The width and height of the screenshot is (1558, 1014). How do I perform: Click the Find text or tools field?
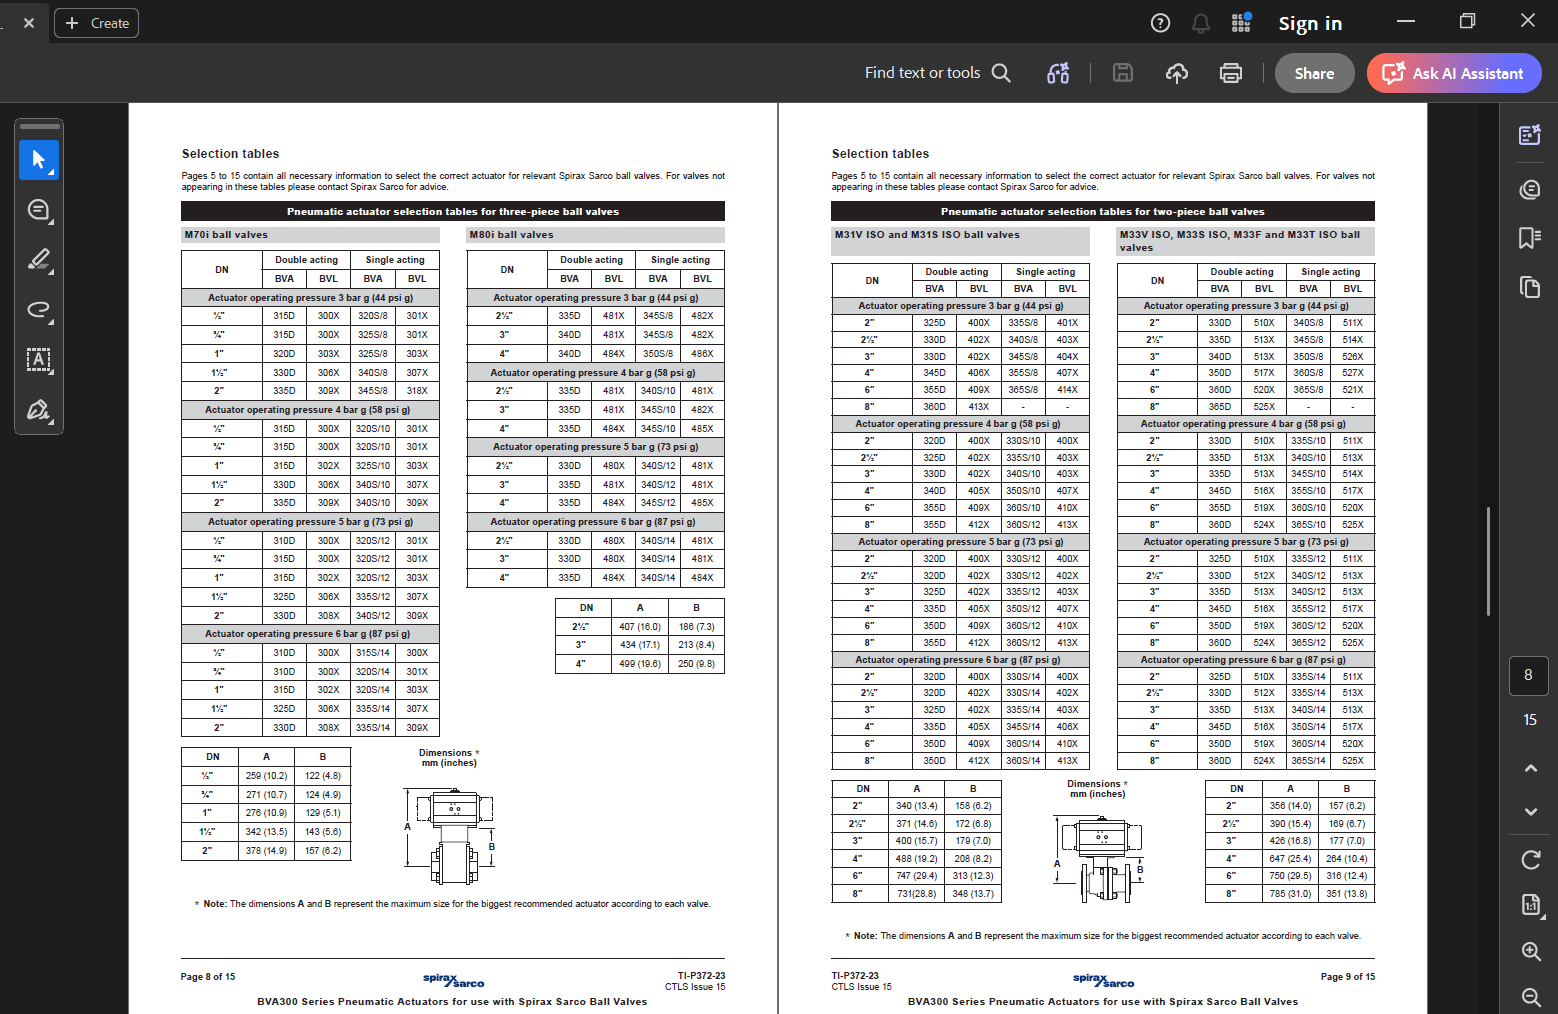point(922,73)
